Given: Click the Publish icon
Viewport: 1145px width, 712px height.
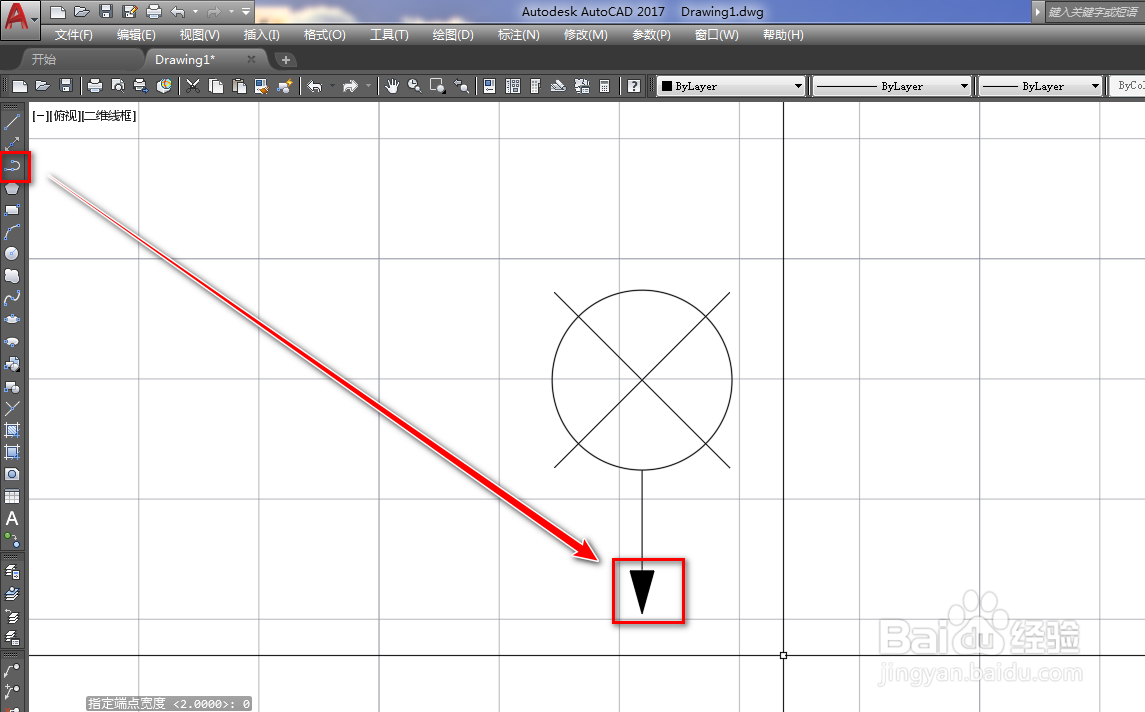Looking at the screenshot, I should 141,86.
